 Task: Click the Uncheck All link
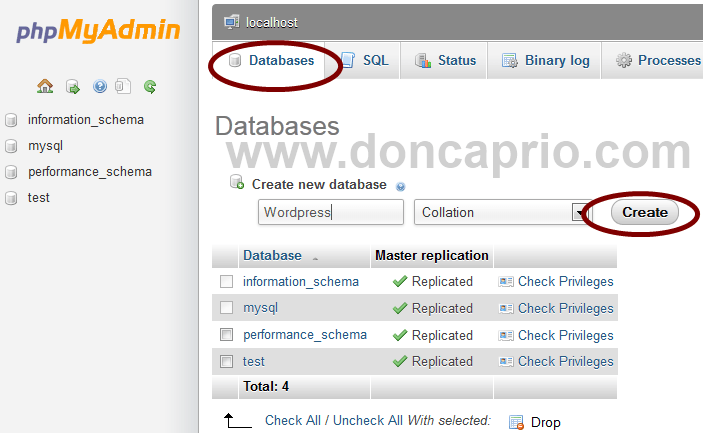[x=368, y=420]
